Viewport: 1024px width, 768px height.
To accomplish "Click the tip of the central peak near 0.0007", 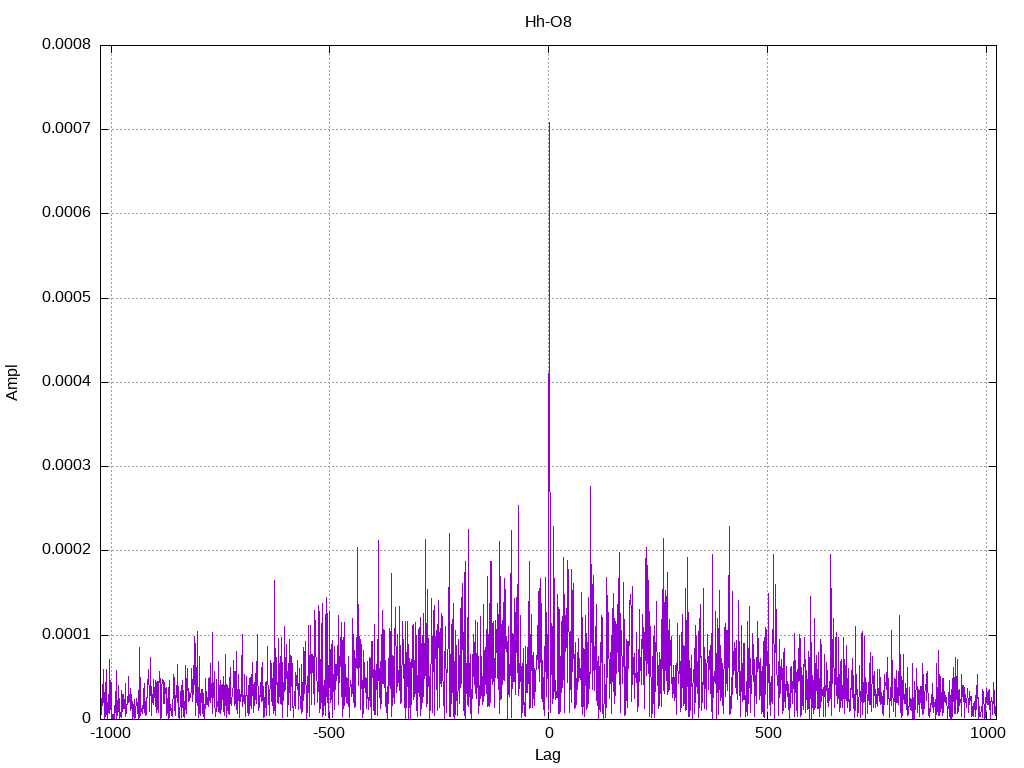I will (549, 123).
